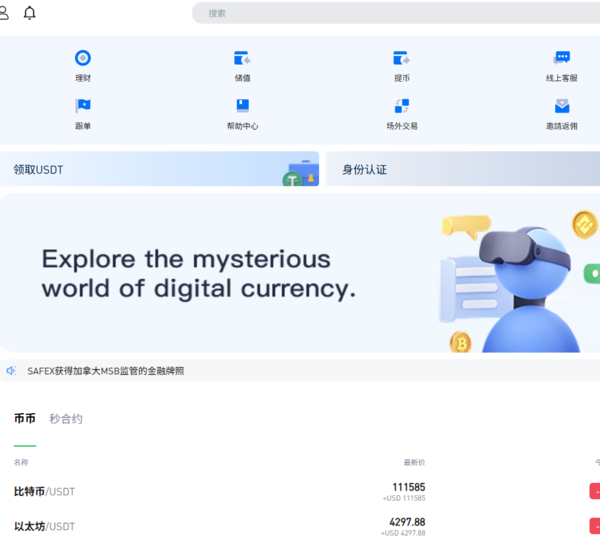
Task: Click the speaker announcement icon
Action: coord(11,371)
